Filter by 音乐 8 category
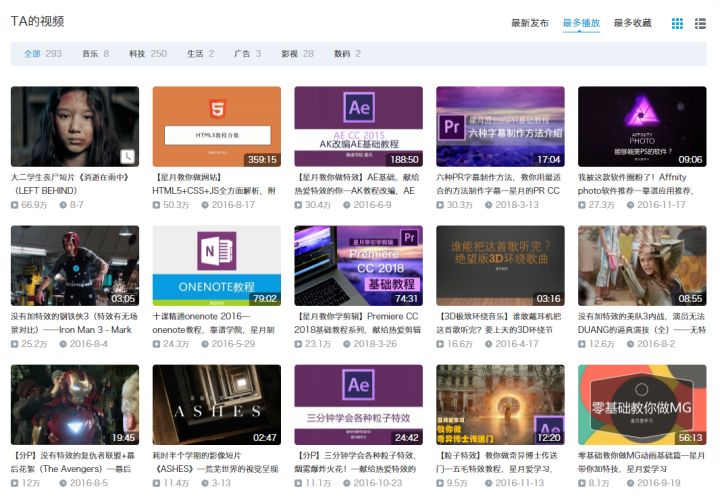Viewport: 720px width, 497px height. pyautogui.click(x=96, y=54)
